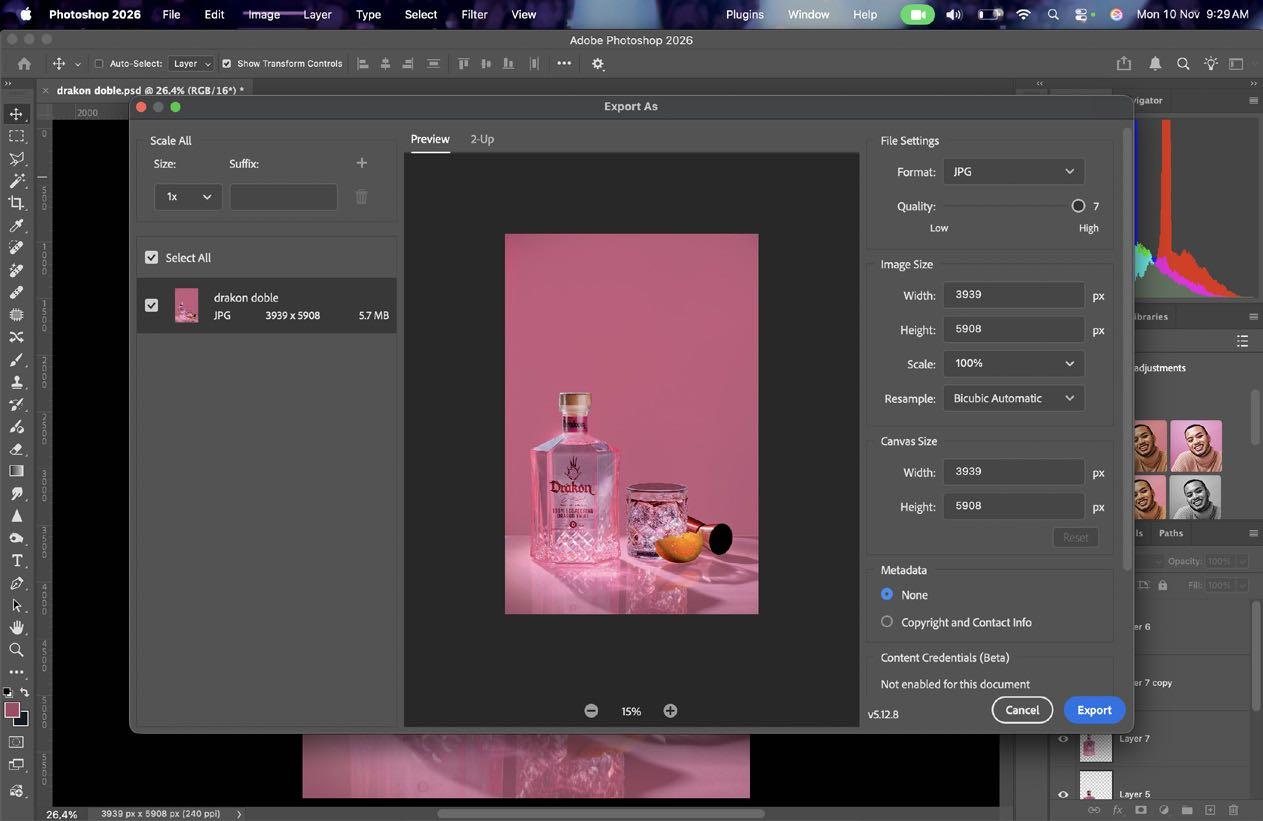1263x821 pixels.
Task: Open the Resample Bicubic Automatic dropdown
Action: pyautogui.click(x=1013, y=398)
